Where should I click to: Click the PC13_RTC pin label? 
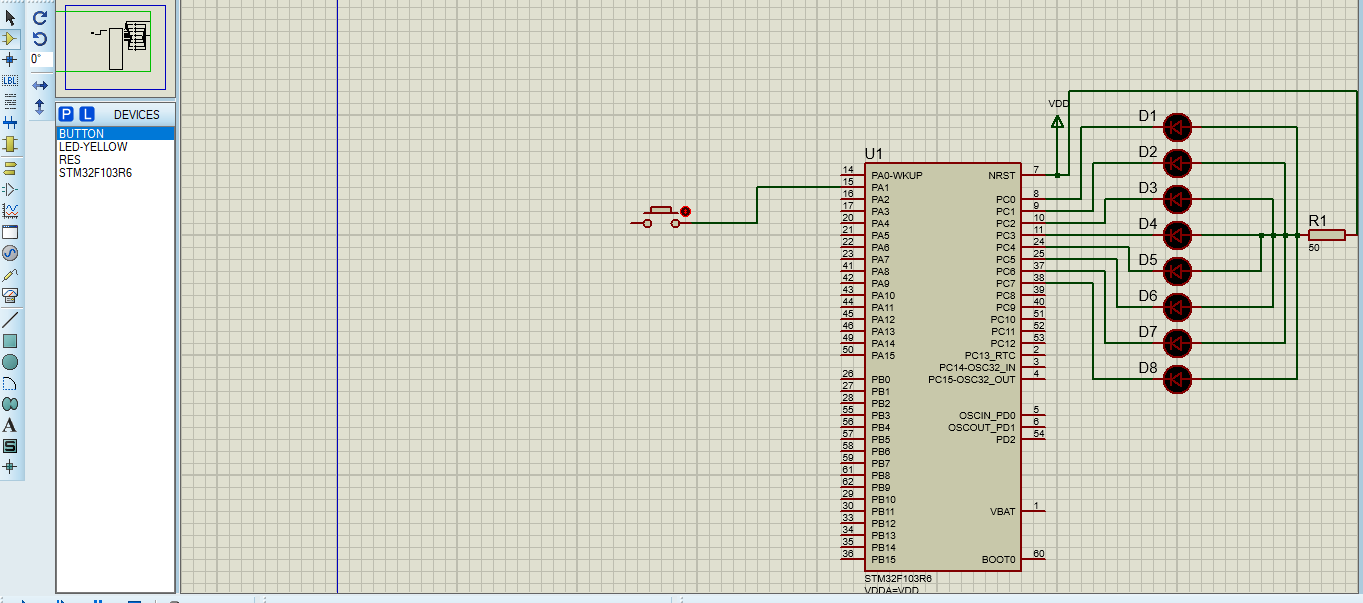pos(990,356)
